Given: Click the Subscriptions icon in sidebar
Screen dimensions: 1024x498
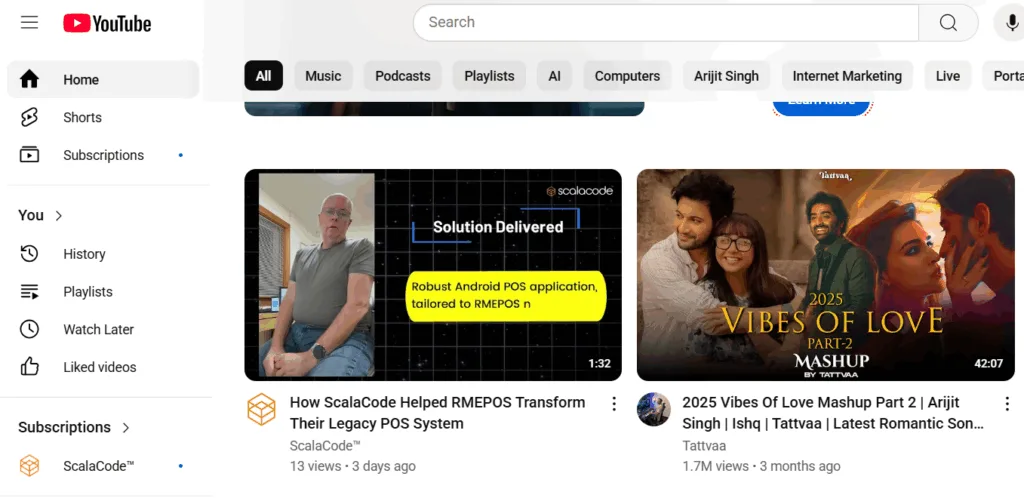Looking at the screenshot, I should [29, 155].
